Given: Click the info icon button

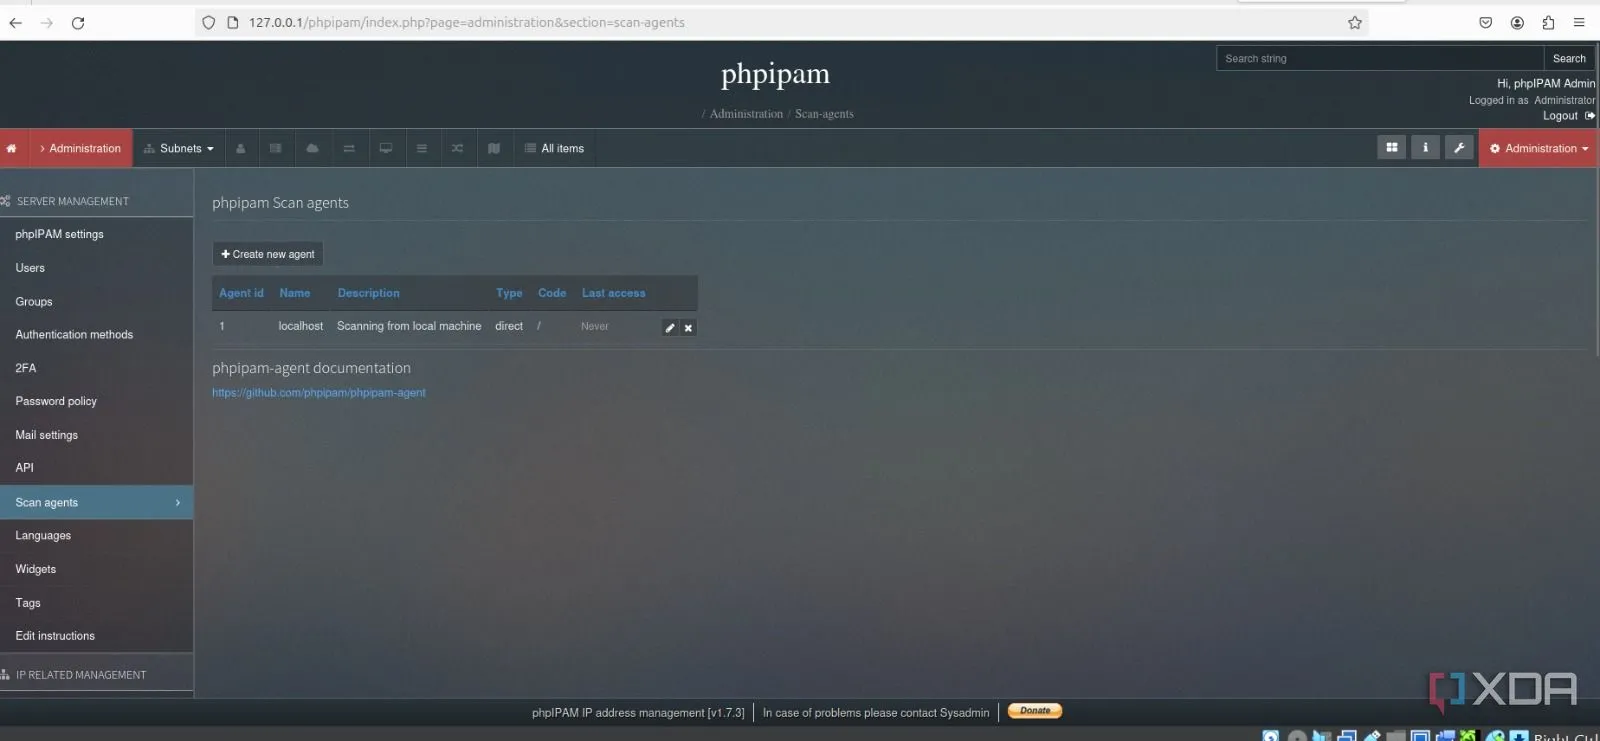Looking at the screenshot, I should coord(1425,148).
